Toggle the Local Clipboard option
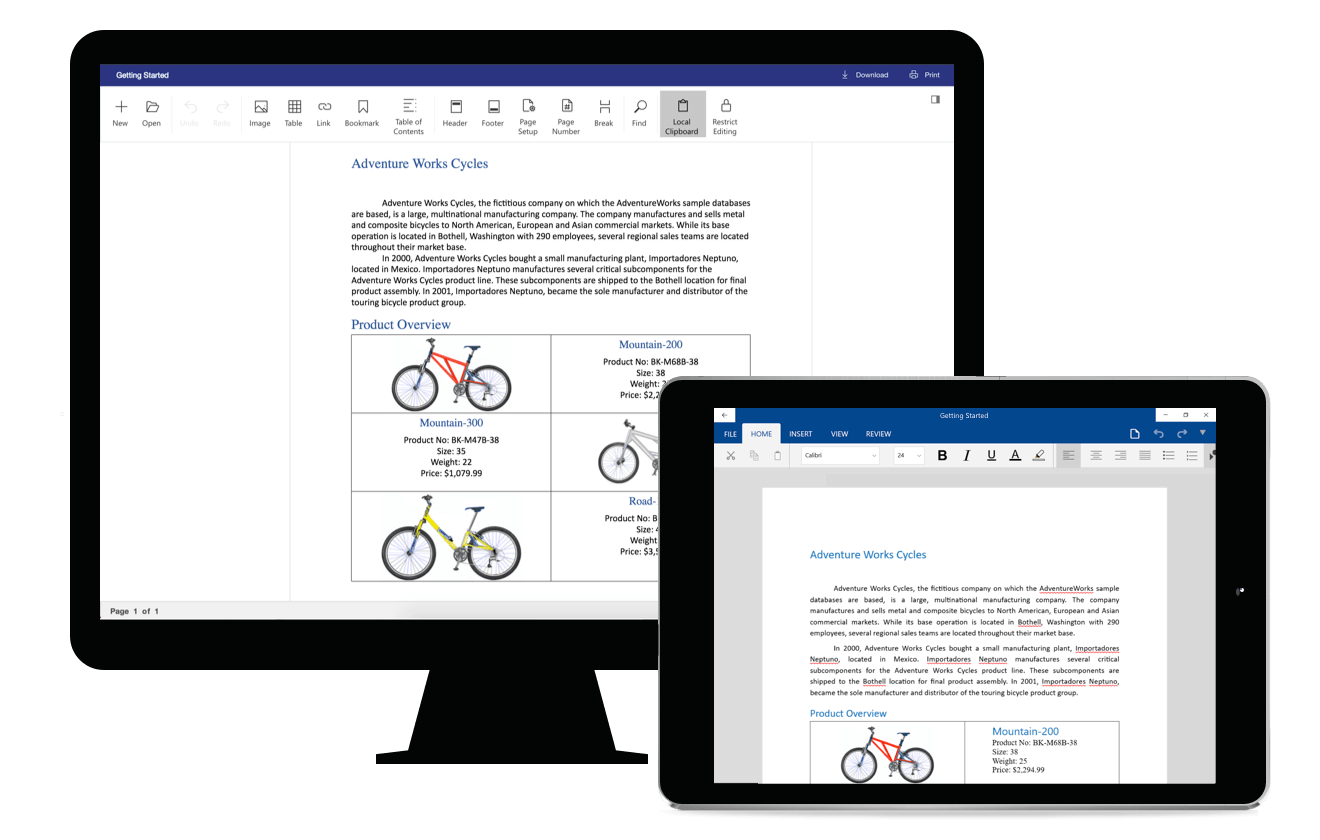This screenshot has height=840, width=1320. pos(682,115)
